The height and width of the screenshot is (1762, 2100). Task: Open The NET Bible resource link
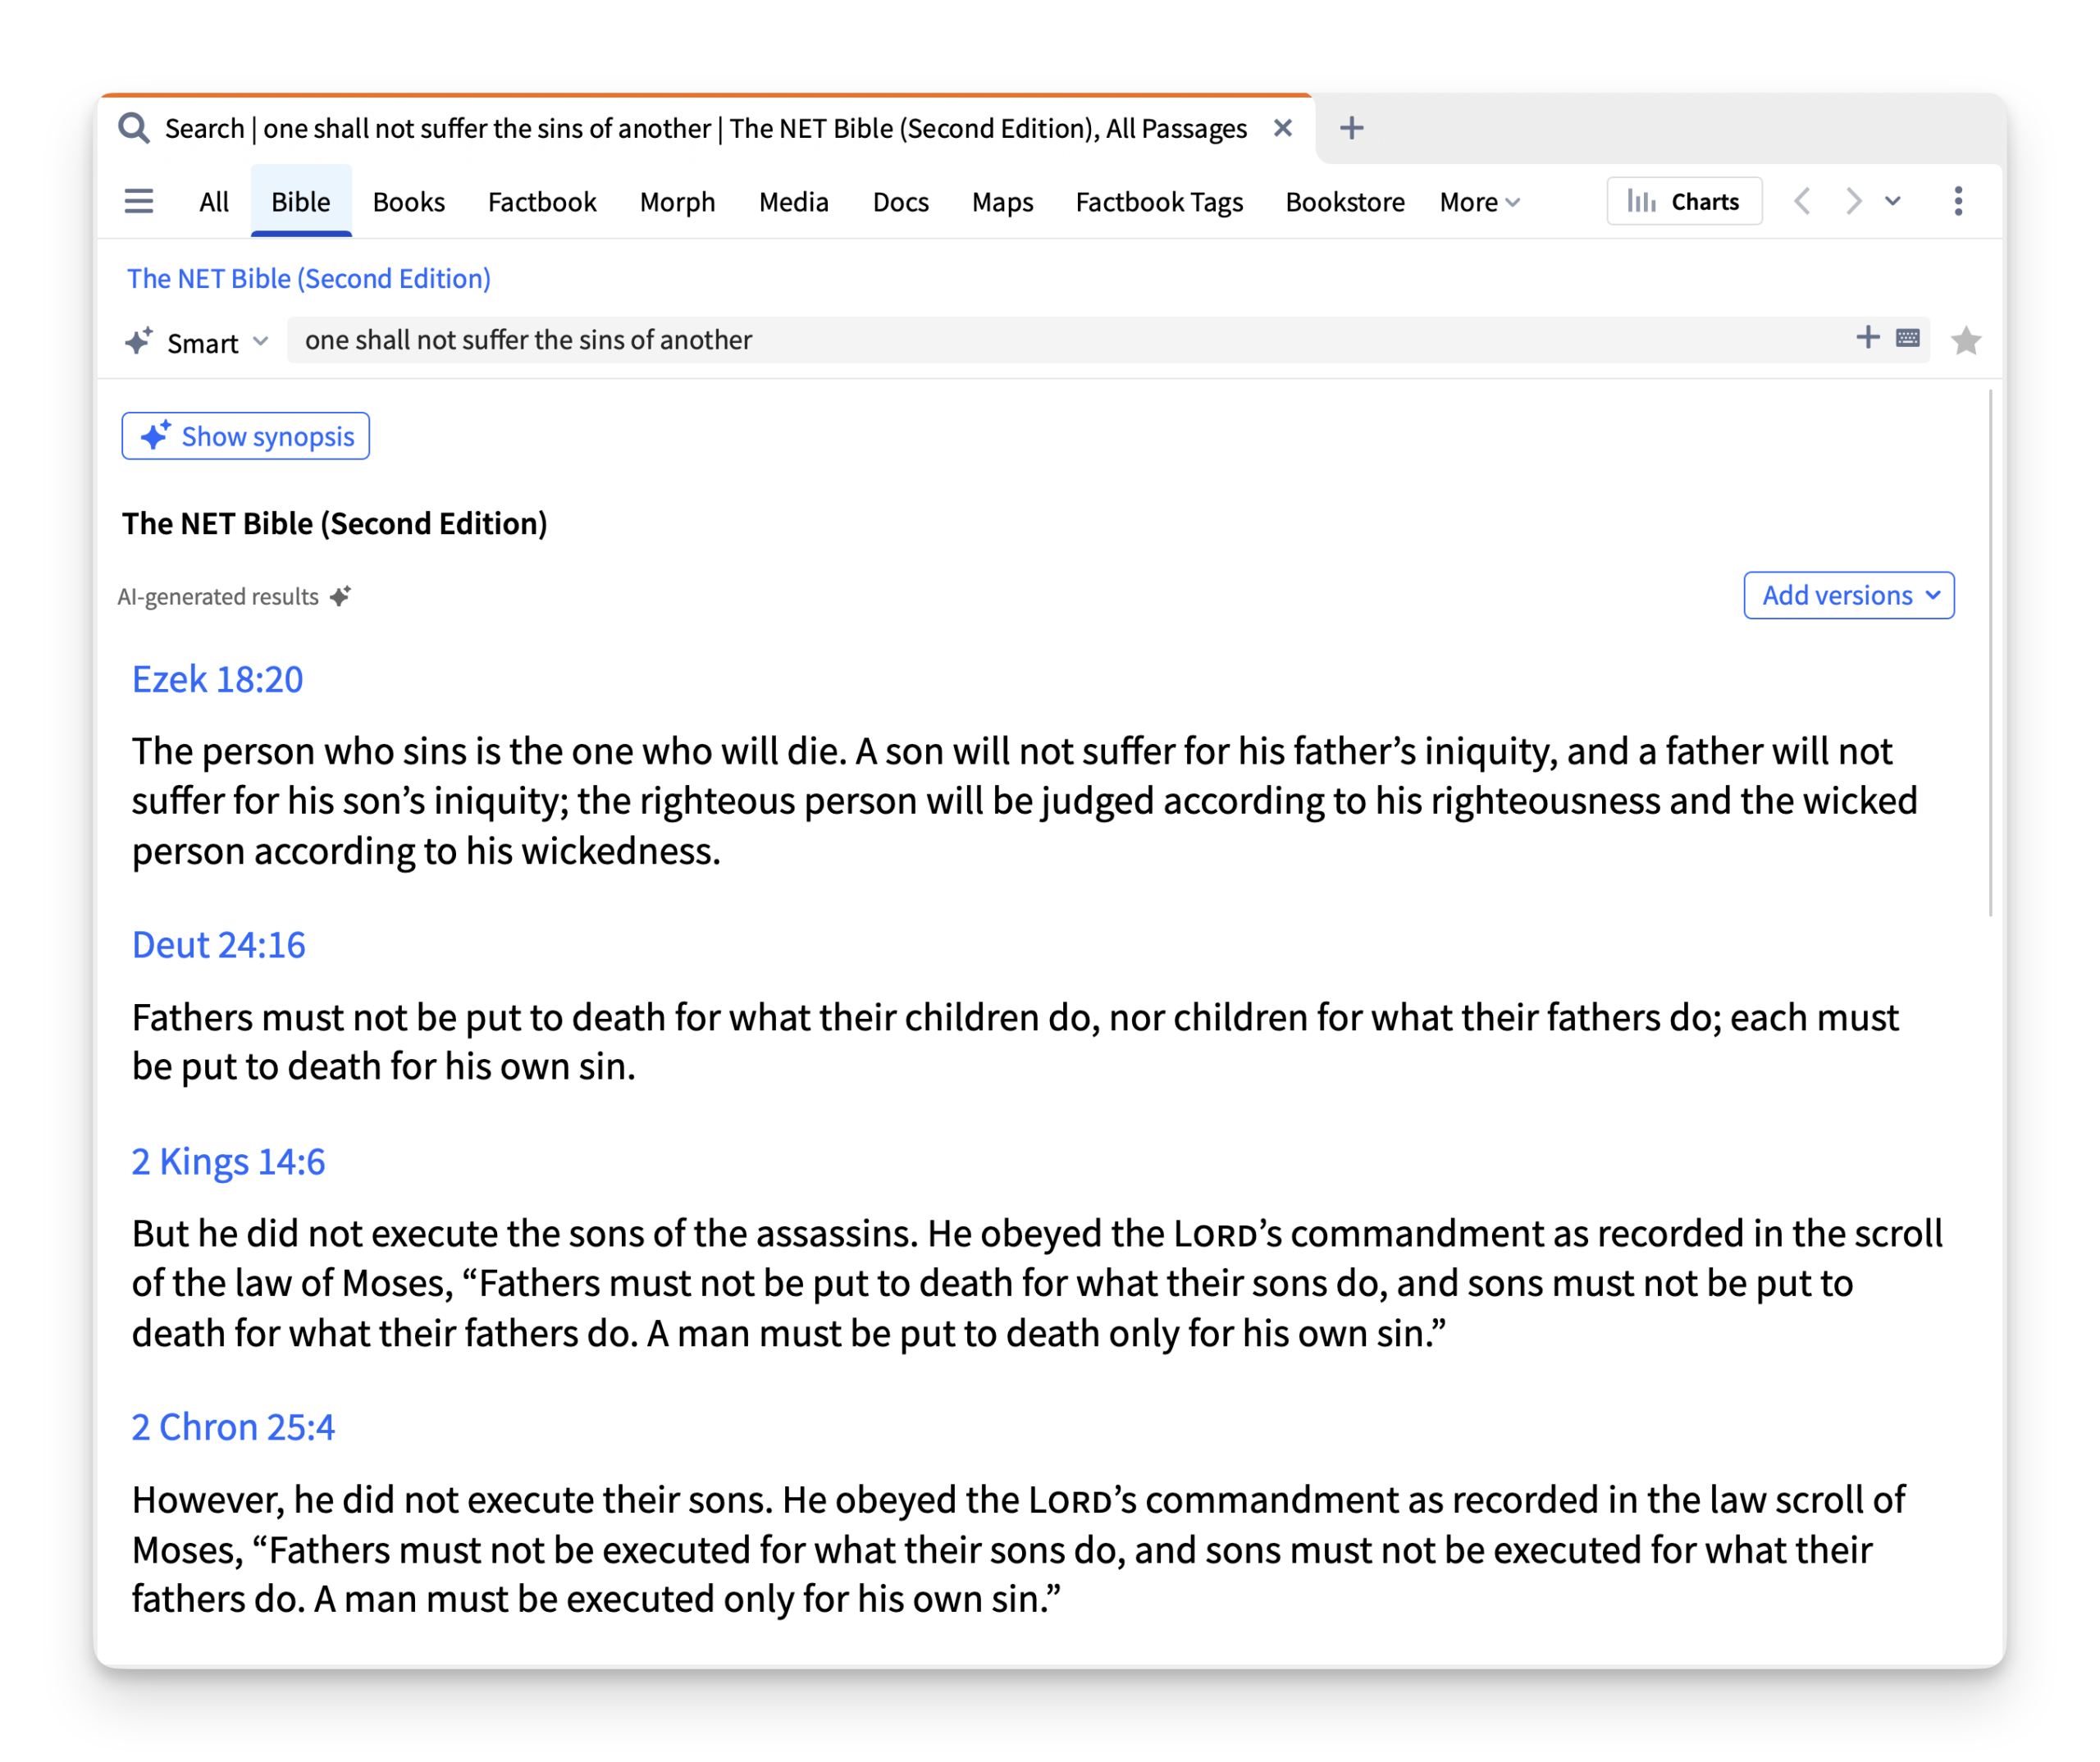point(309,279)
